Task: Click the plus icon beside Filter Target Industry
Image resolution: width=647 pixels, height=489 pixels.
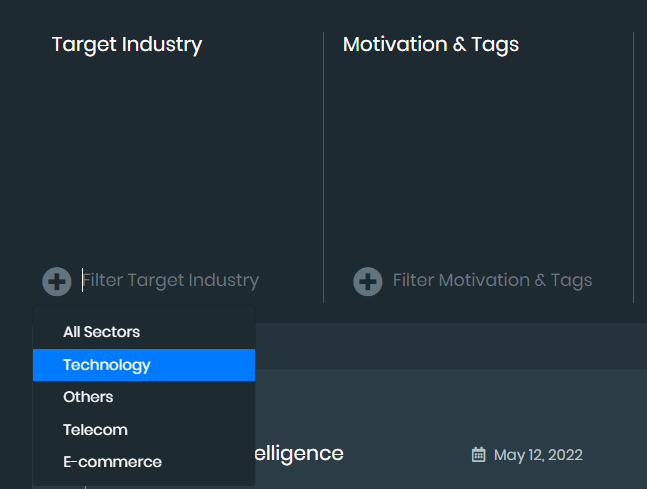Action: pyautogui.click(x=56, y=281)
